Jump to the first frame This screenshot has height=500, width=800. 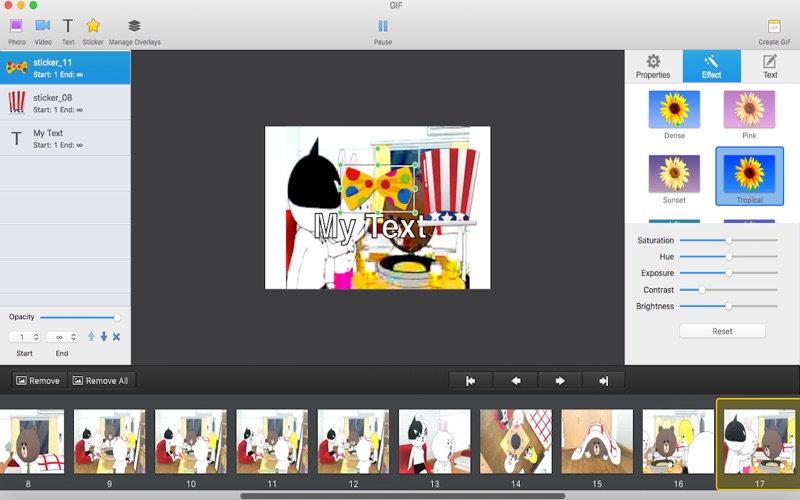[x=470, y=381]
